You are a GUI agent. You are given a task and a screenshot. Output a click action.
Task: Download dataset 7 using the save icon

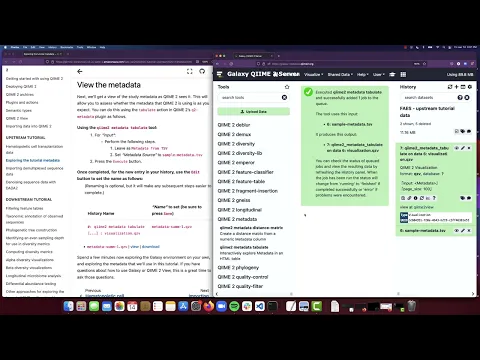point(403,198)
